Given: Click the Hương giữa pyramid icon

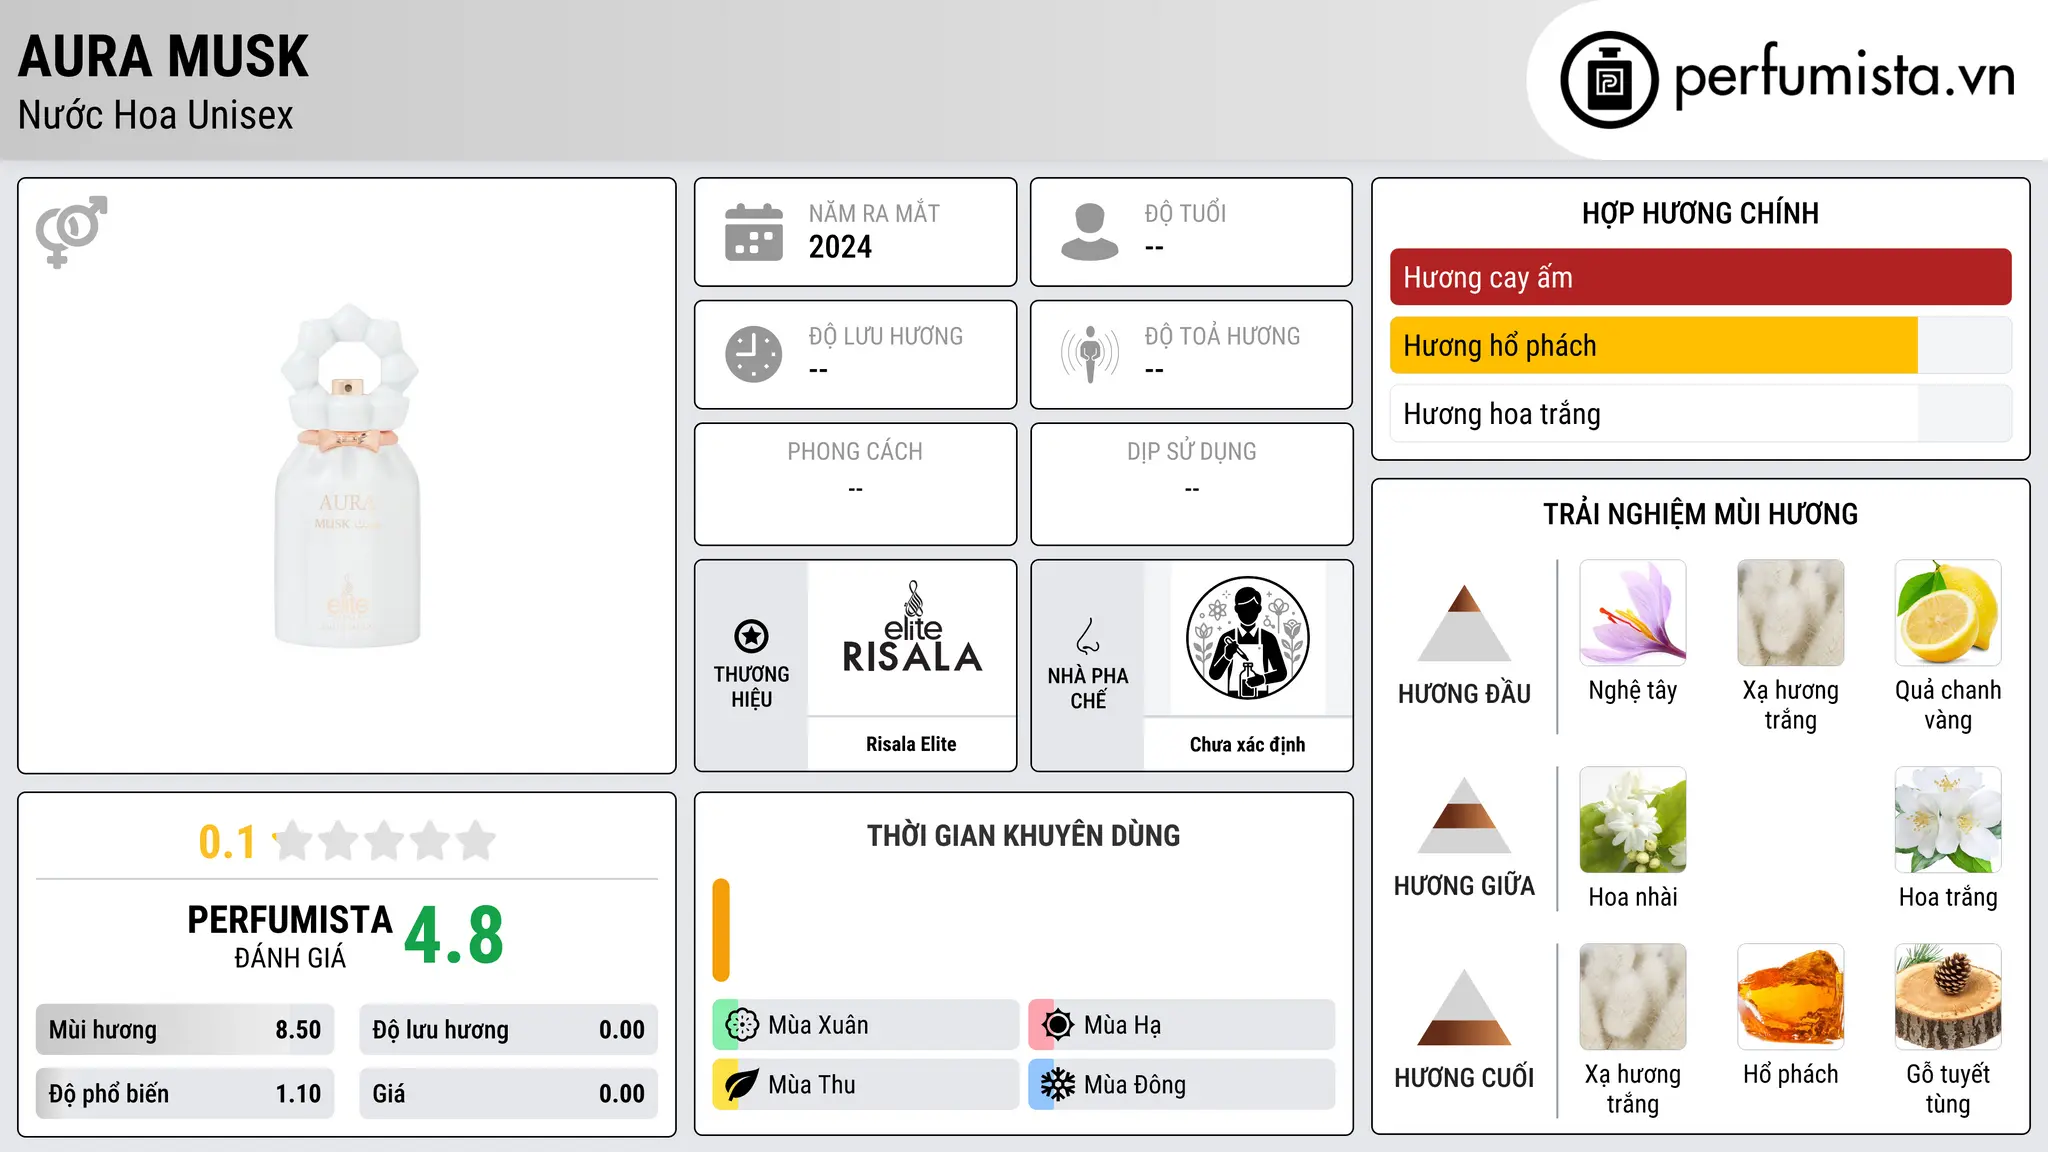Looking at the screenshot, I should tap(1464, 815).
